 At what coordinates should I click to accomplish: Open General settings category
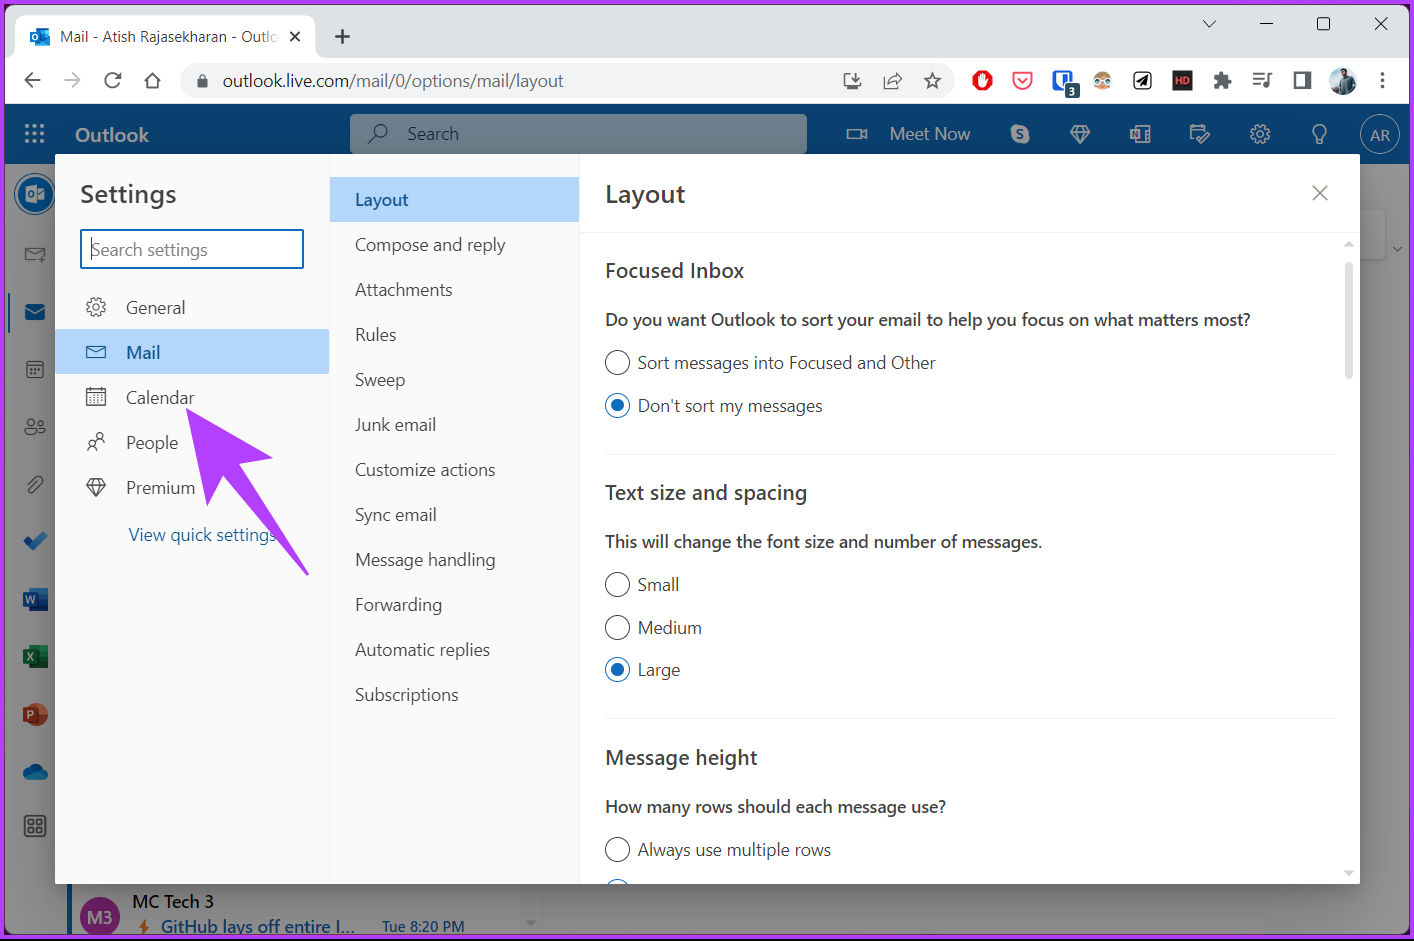tap(192, 307)
